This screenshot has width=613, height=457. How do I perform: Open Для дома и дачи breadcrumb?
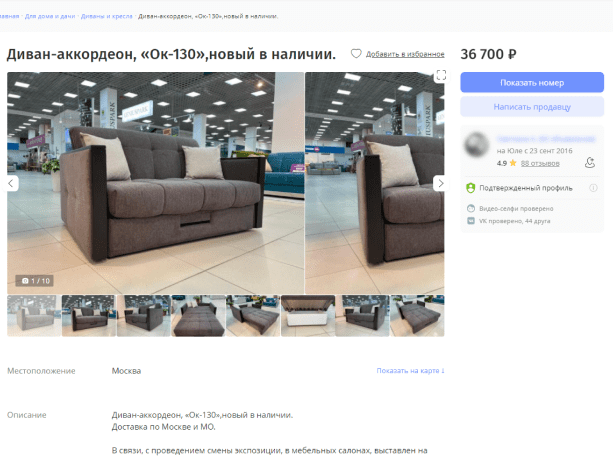50,16
